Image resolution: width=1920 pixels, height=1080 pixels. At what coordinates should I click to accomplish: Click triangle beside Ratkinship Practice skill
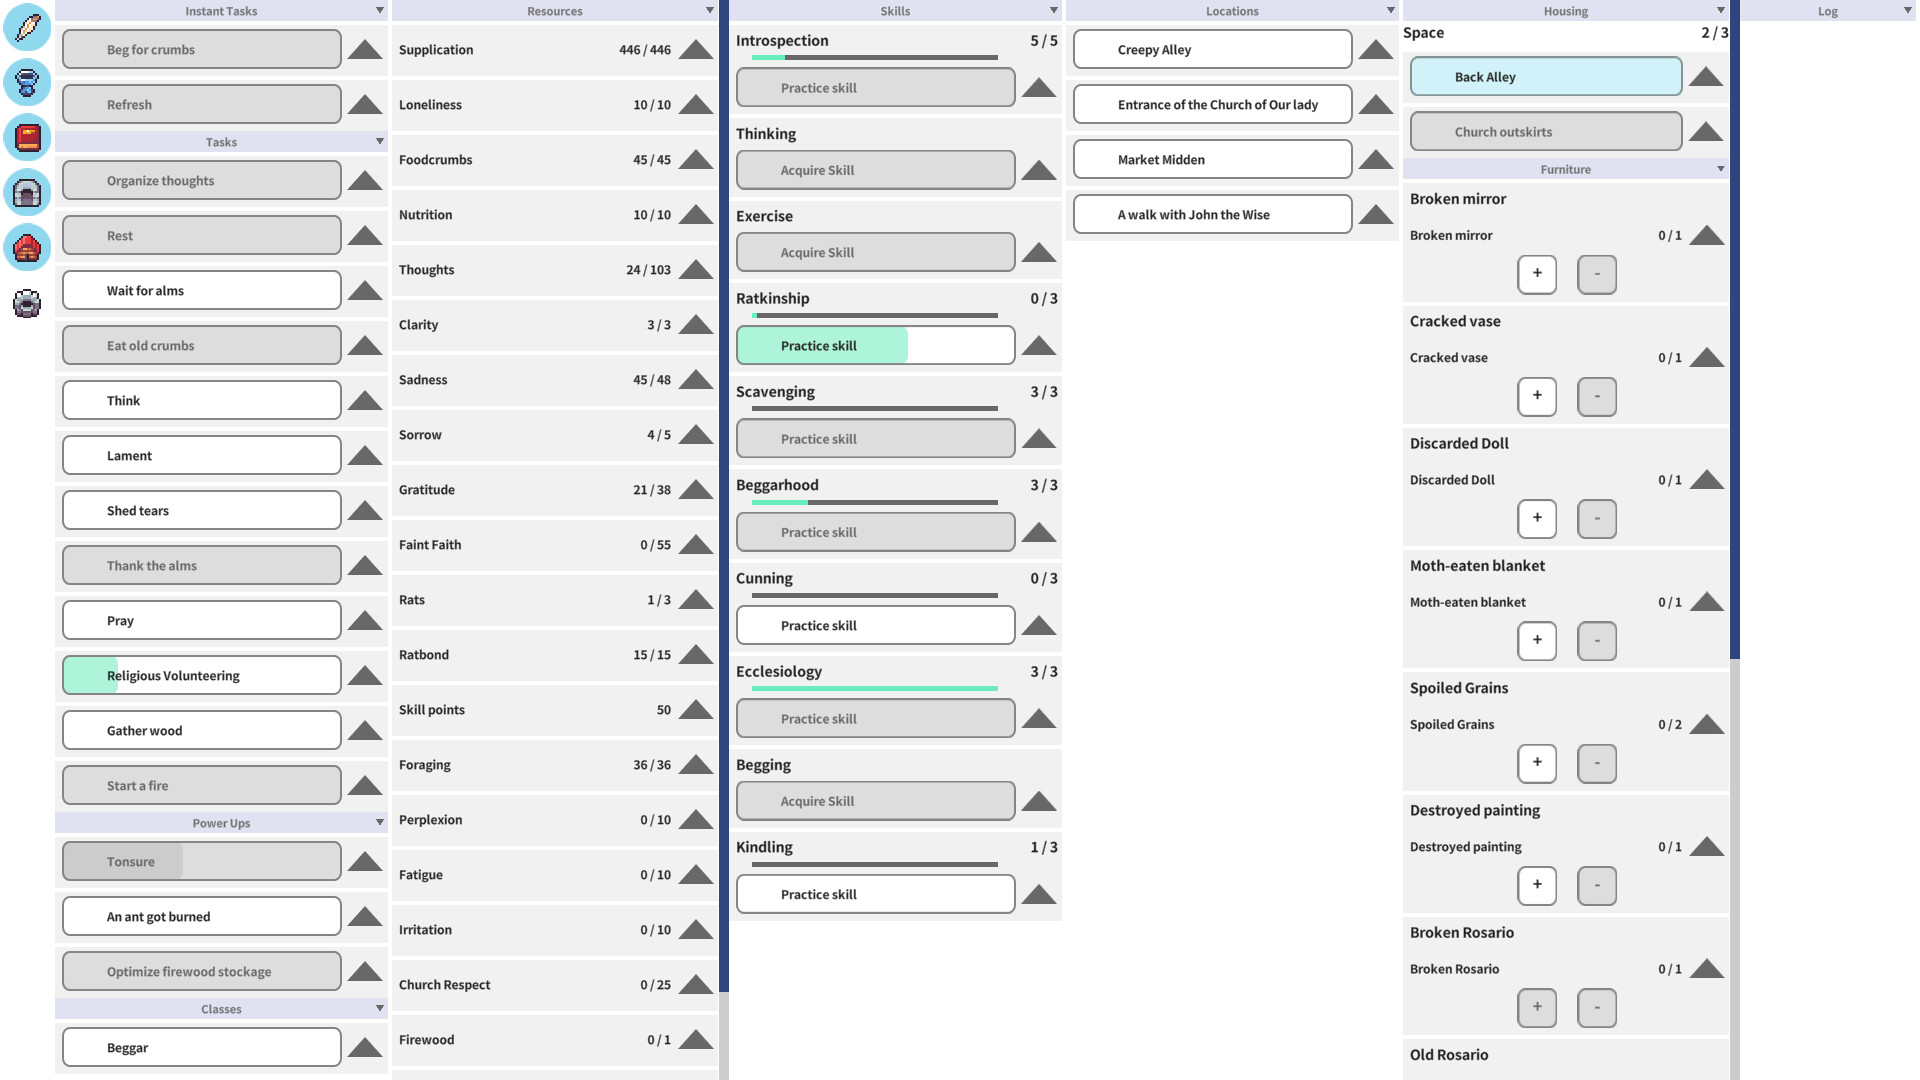tap(1039, 345)
